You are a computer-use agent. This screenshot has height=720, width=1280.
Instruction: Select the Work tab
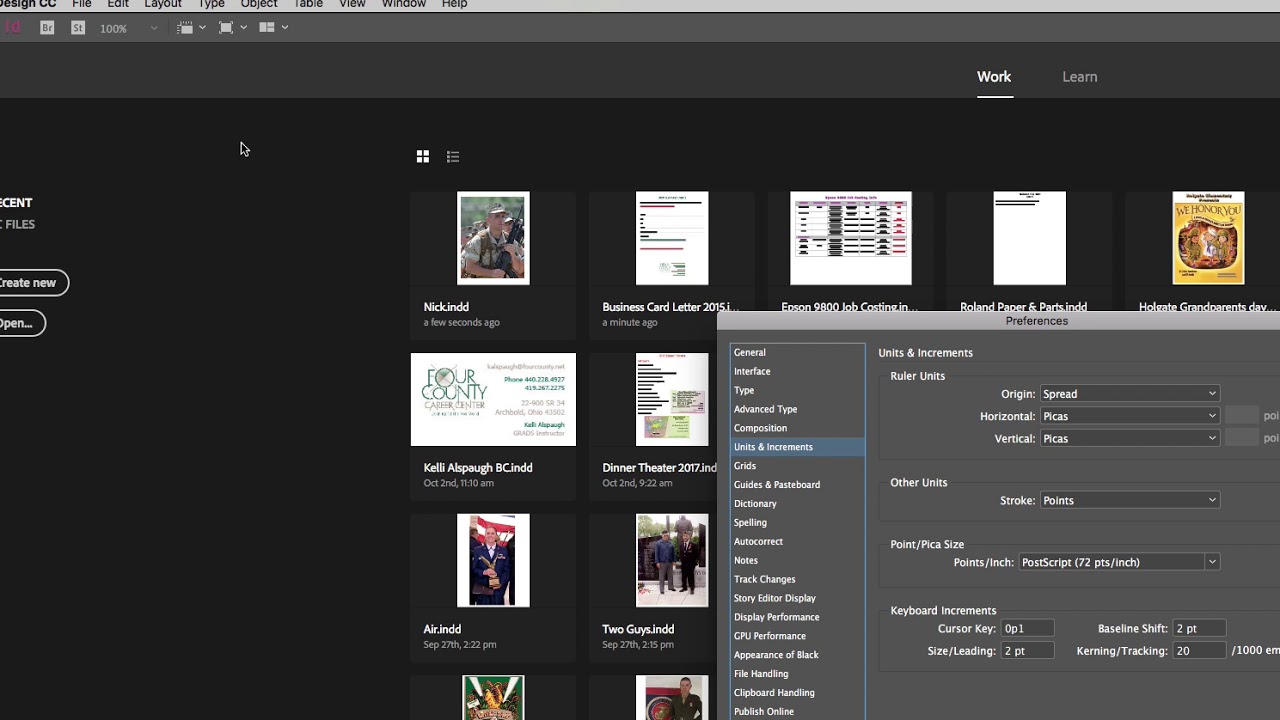pos(994,77)
